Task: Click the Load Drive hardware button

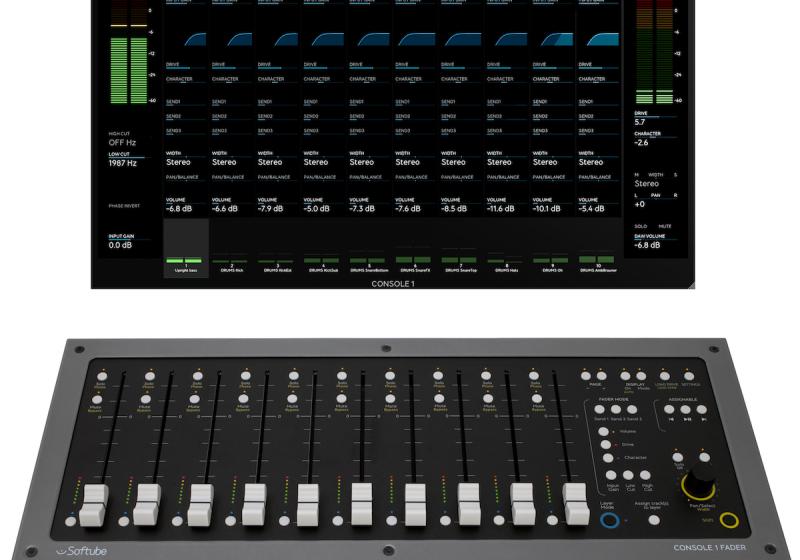Action: (665, 376)
